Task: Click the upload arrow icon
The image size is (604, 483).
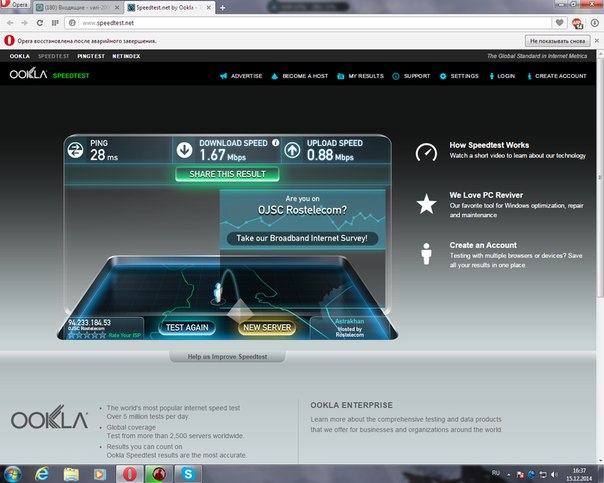Action: pos(292,150)
